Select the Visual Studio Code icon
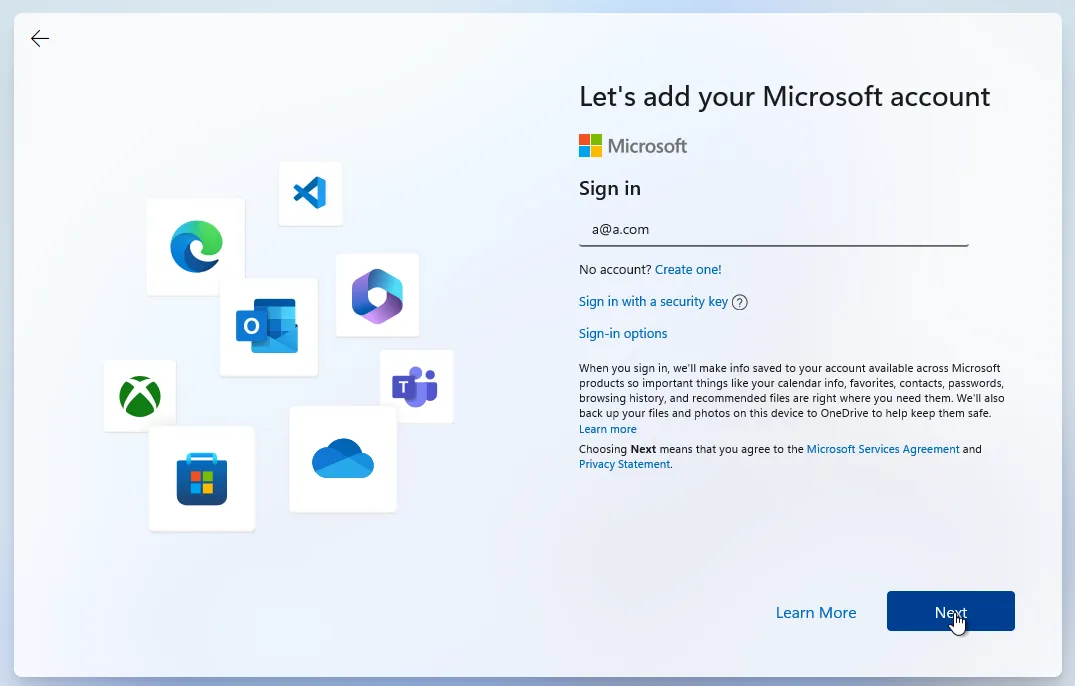The image size is (1075, 686). coord(310,194)
